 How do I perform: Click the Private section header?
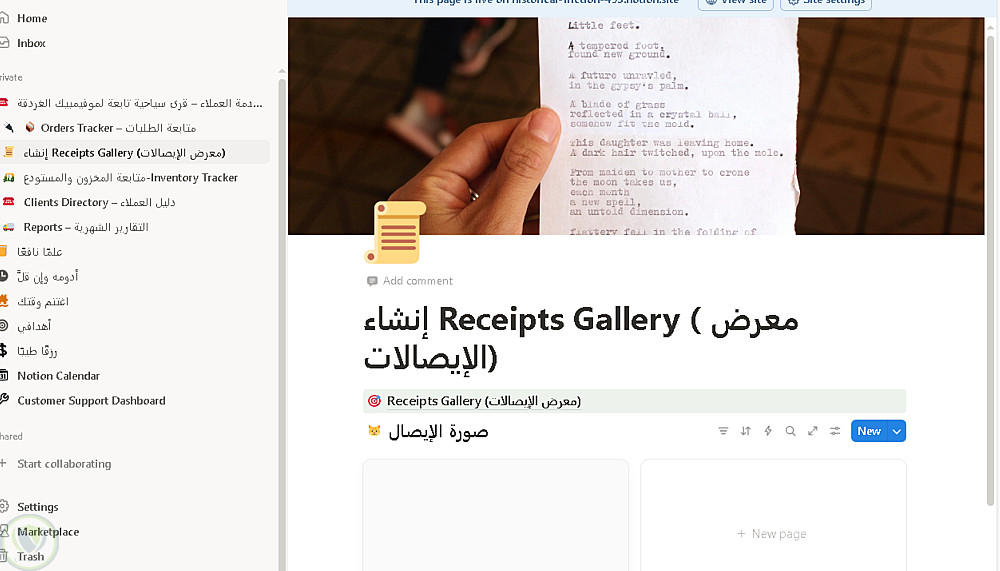tap(11, 78)
